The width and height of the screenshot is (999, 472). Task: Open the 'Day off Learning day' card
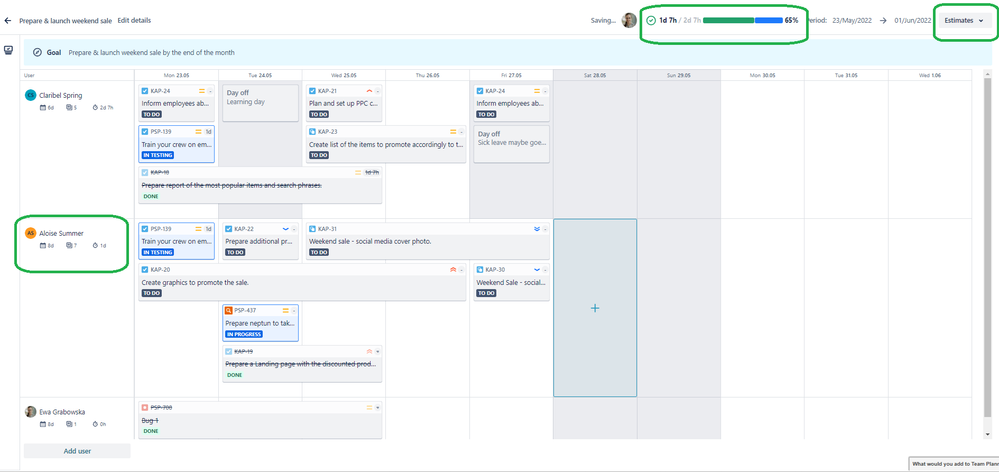(x=260, y=103)
